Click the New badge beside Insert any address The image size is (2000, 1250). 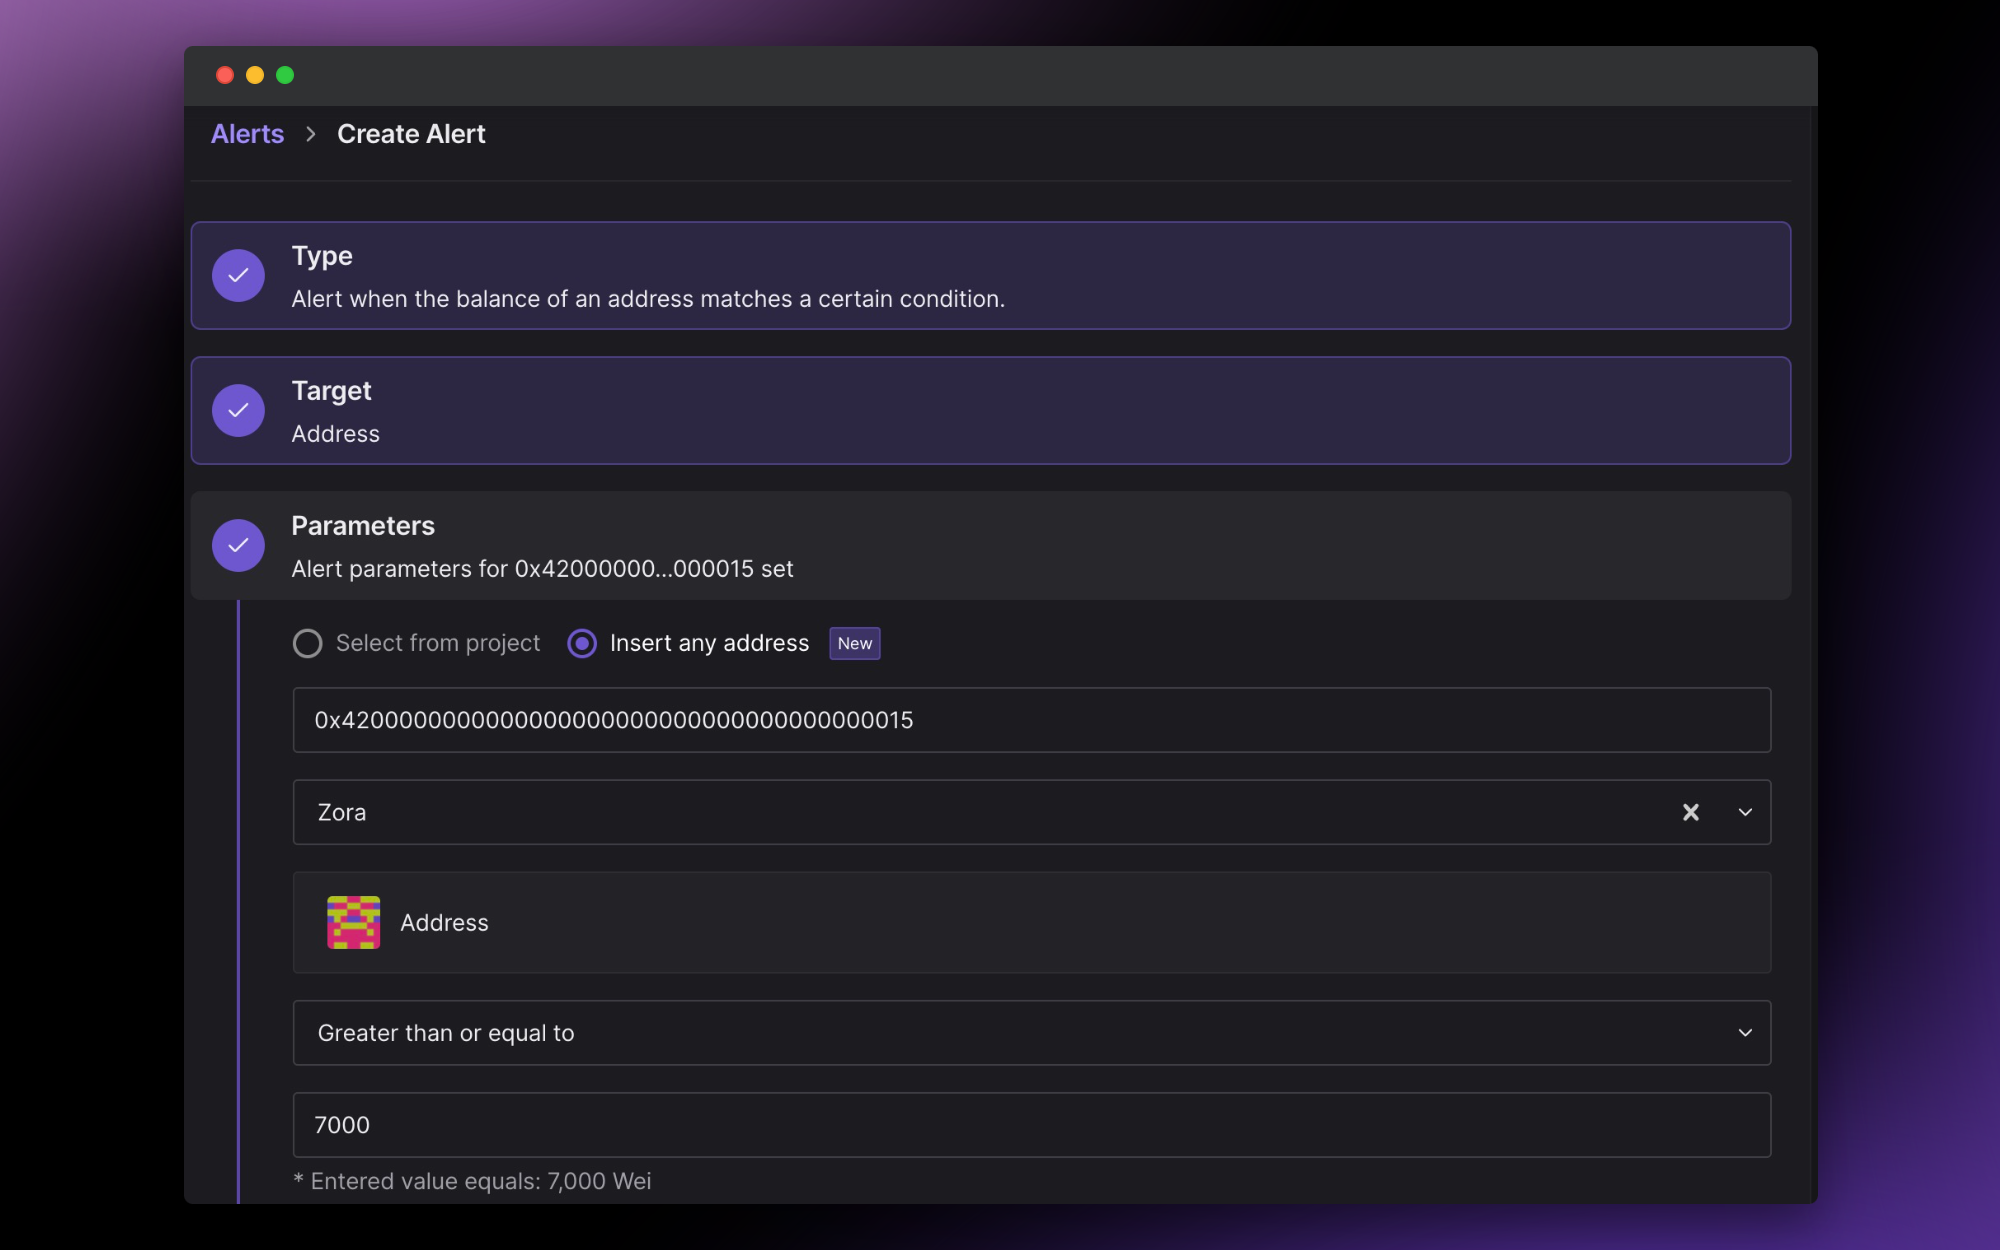click(854, 643)
